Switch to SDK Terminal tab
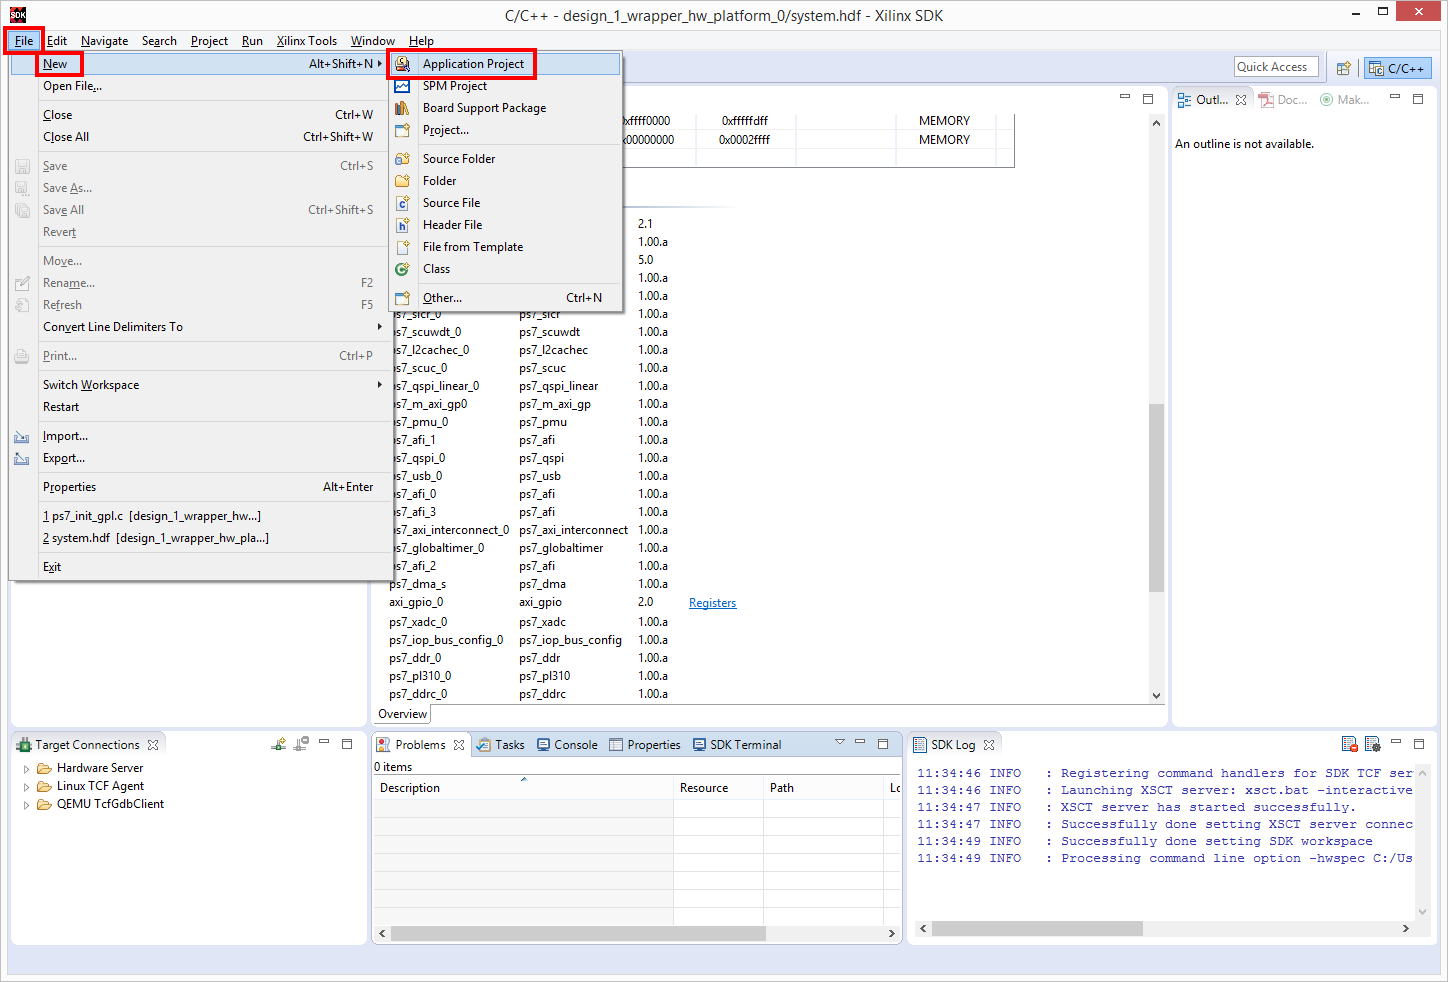This screenshot has height=982, width=1448. tap(737, 745)
